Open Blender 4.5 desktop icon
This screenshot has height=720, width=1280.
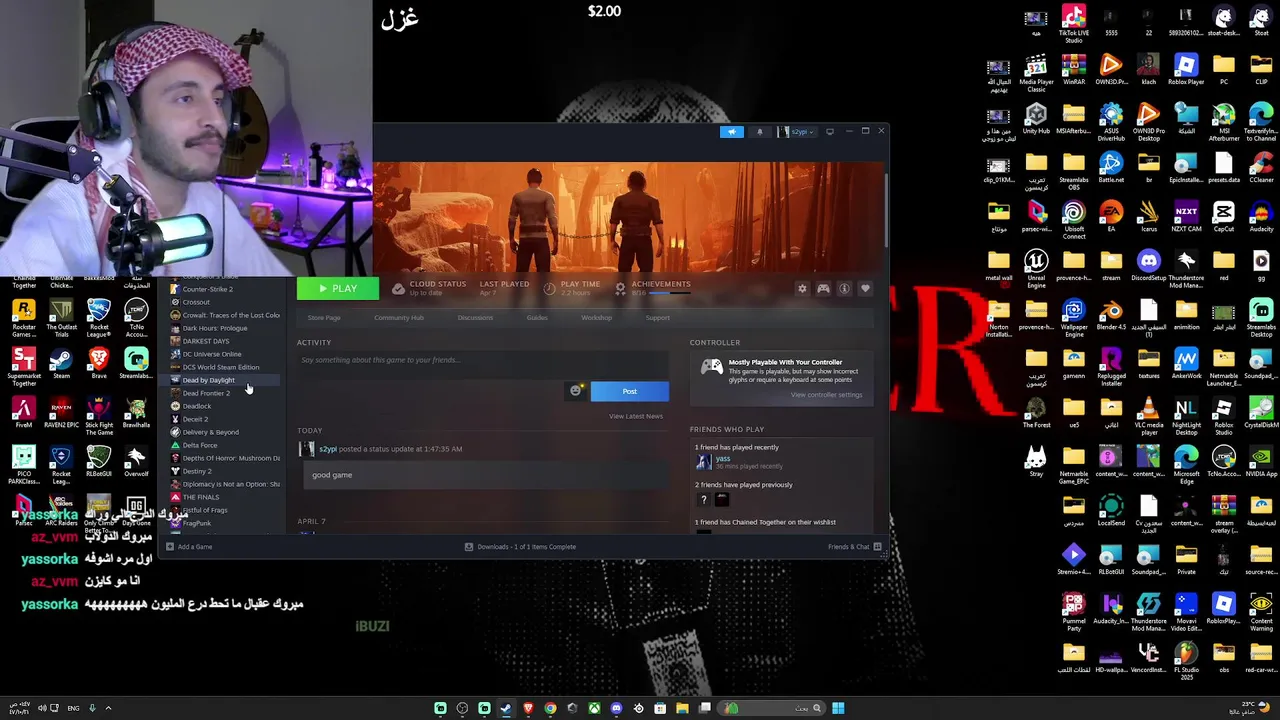tap(1111, 315)
